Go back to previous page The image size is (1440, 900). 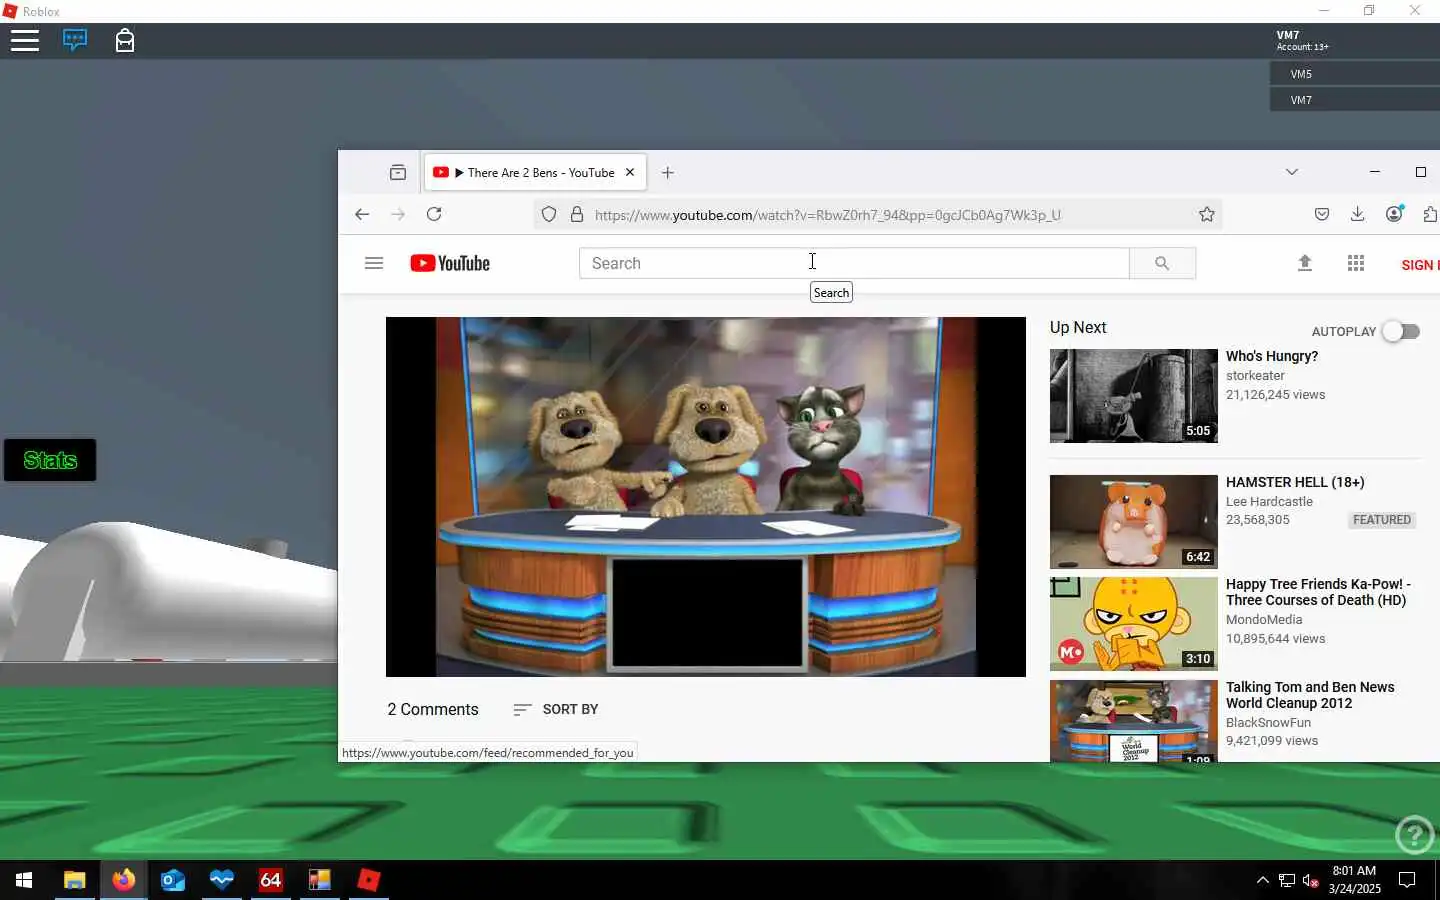click(362, 214)
